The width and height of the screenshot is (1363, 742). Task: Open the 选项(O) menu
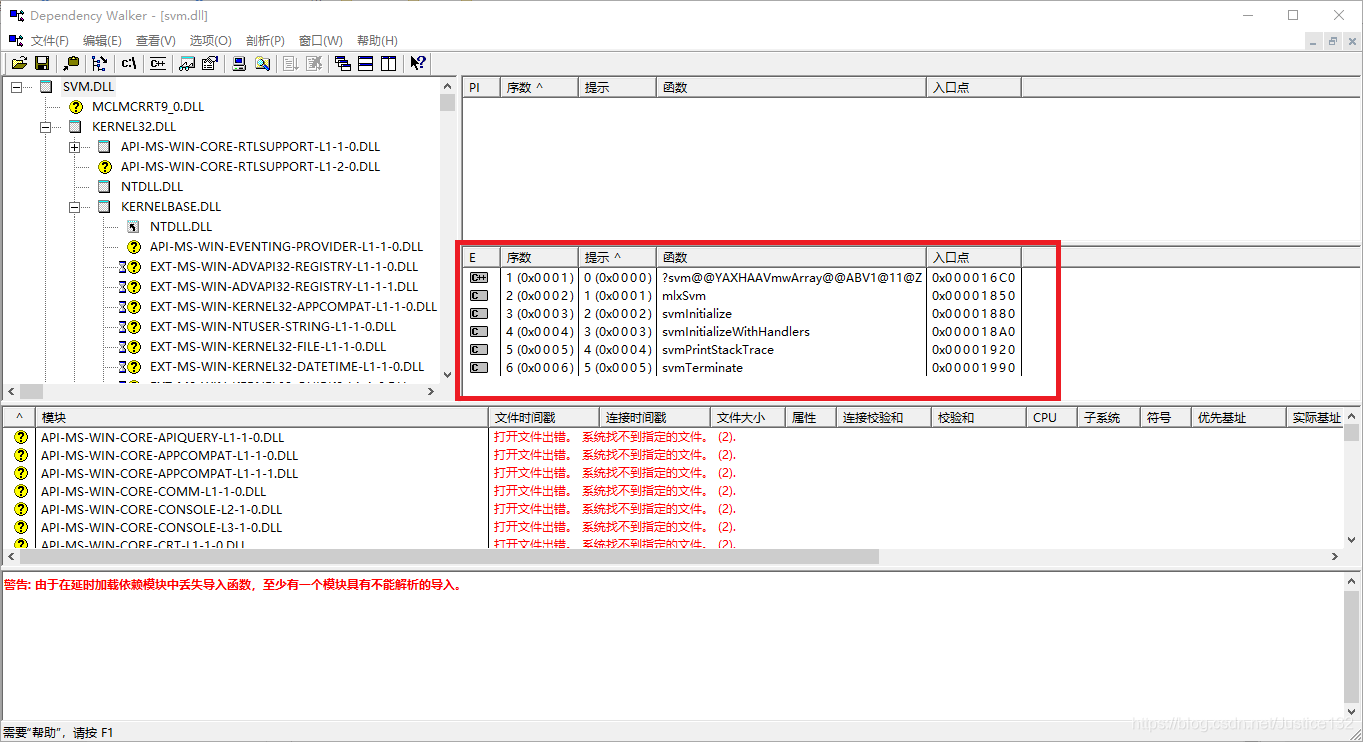click(x=210, y=40)
